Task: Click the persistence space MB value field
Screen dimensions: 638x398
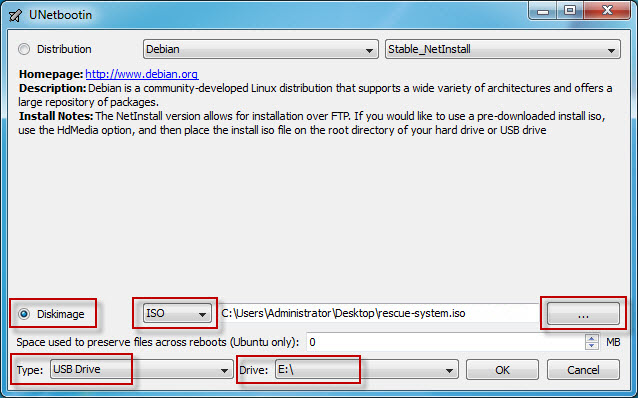Action: pyautogui.click(x=445, y=342)
